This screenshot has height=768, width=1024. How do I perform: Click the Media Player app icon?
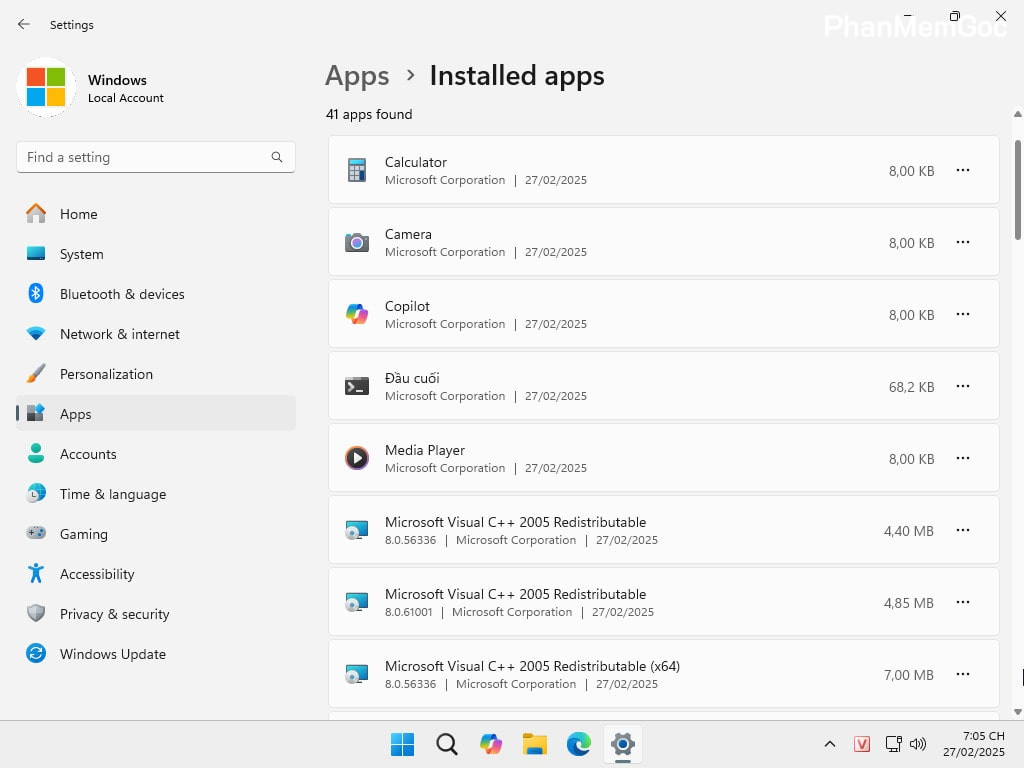(x=357, y=458)
